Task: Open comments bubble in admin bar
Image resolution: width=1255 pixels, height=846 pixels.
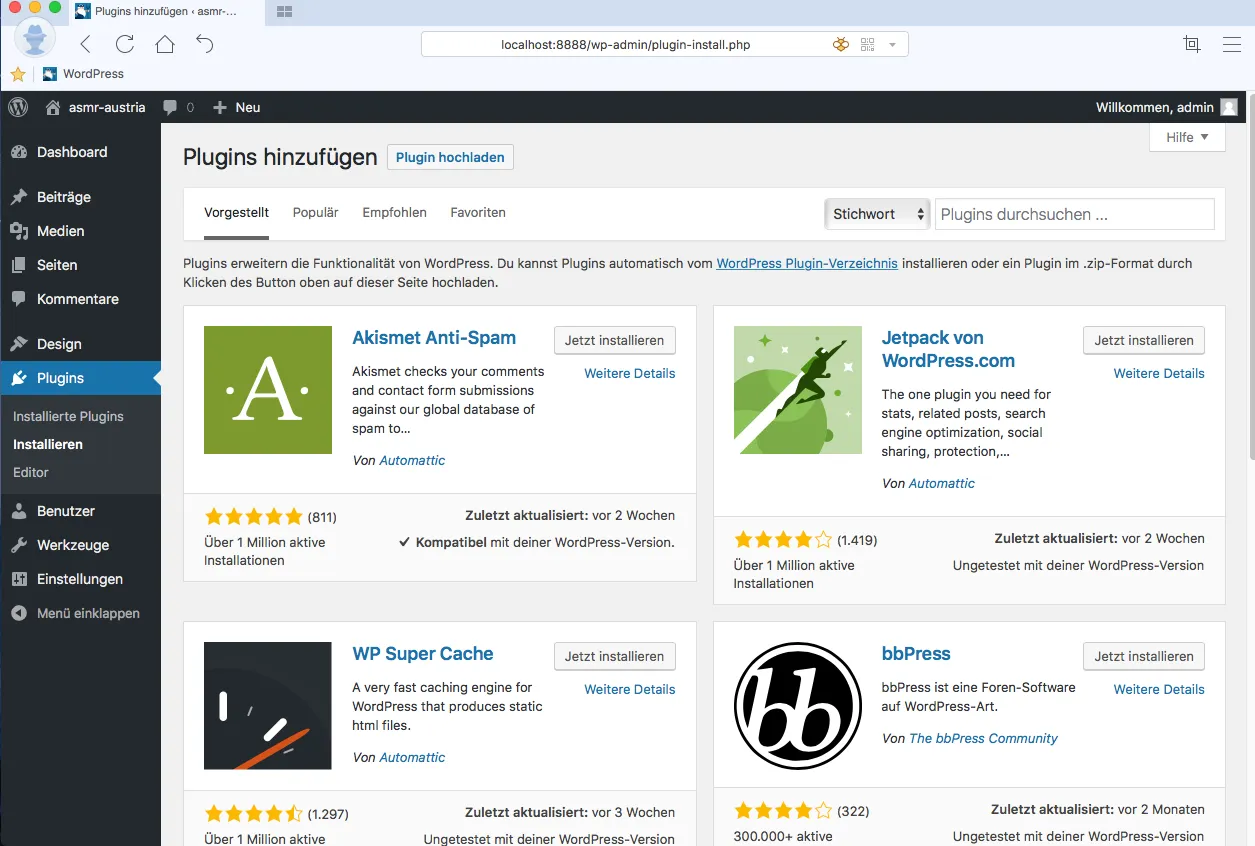Action: [x=178, y=107]
